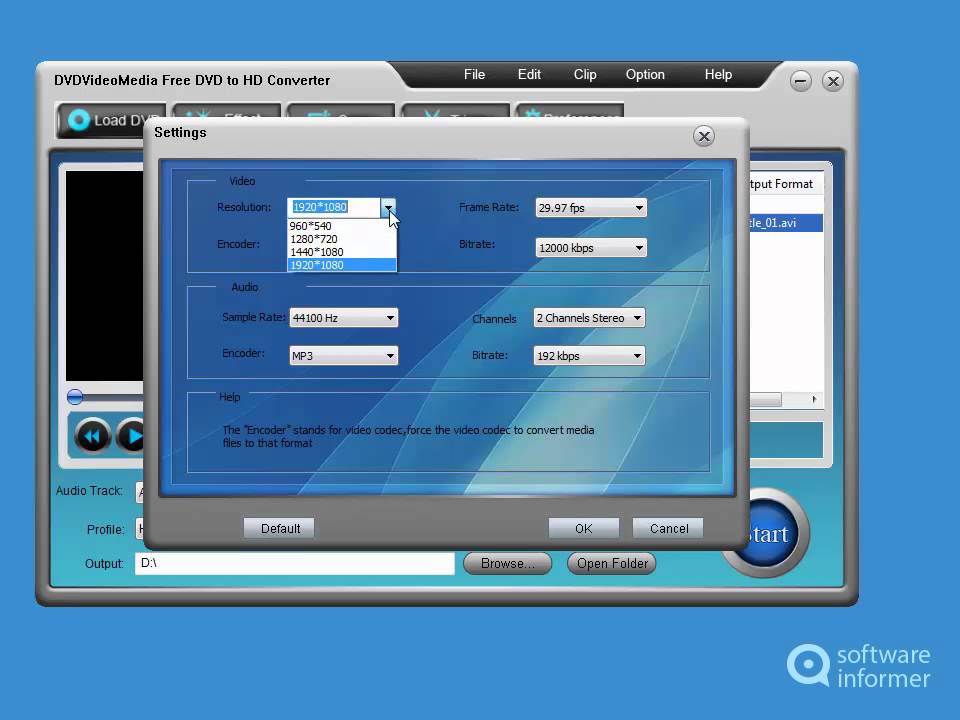Open the Option menu
This screenshot has height=720, width=960.
pos(645,75)
